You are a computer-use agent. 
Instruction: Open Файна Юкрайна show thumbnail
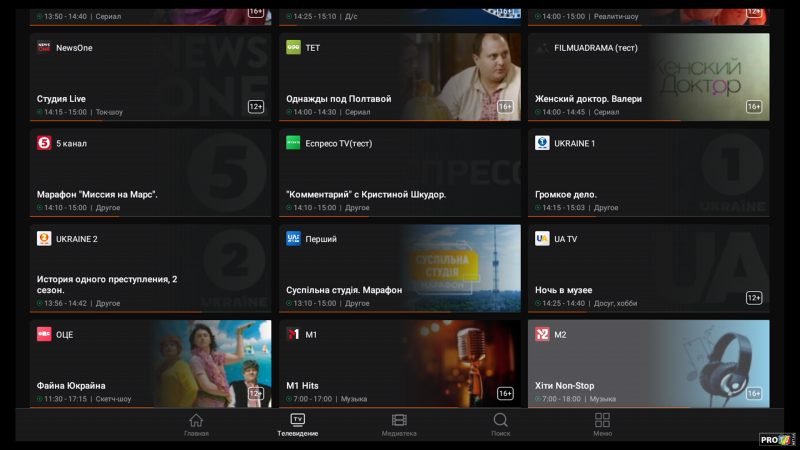pos(210,360)
